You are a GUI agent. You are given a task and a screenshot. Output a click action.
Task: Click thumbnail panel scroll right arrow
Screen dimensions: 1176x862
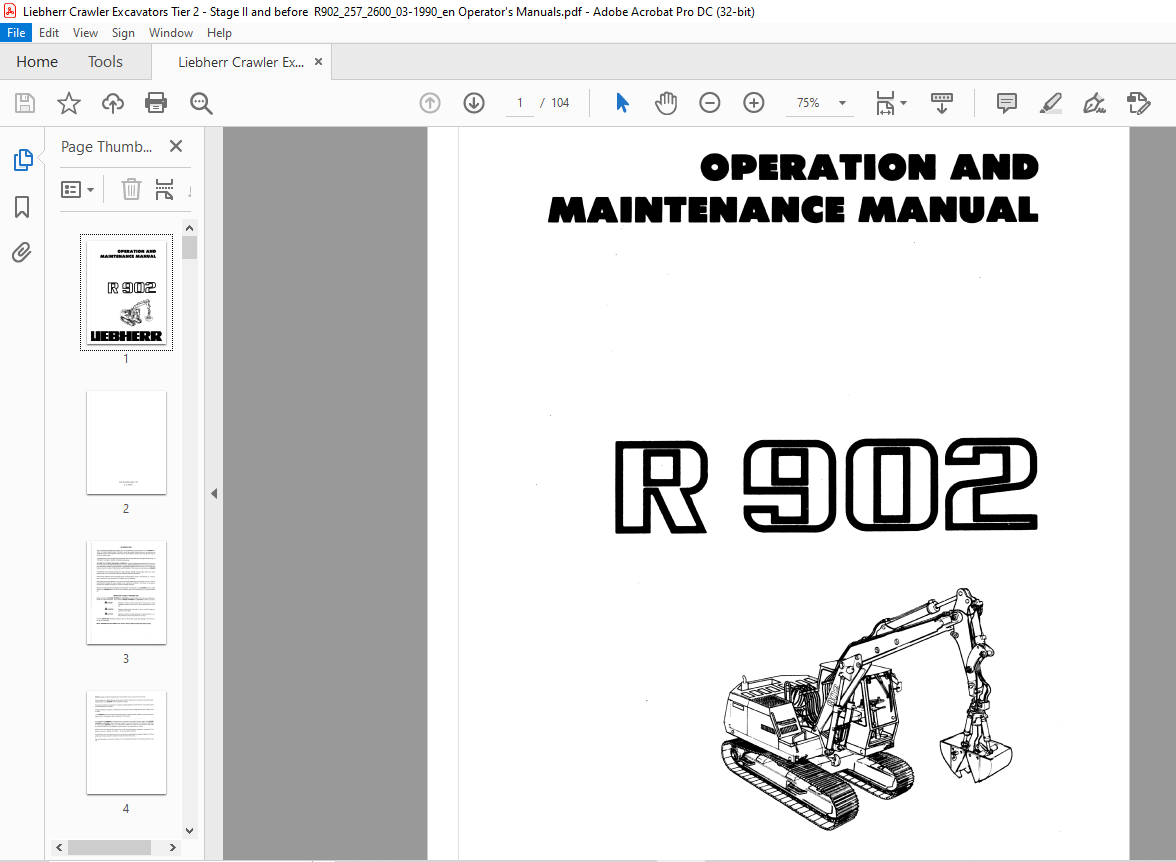(172, 847)
